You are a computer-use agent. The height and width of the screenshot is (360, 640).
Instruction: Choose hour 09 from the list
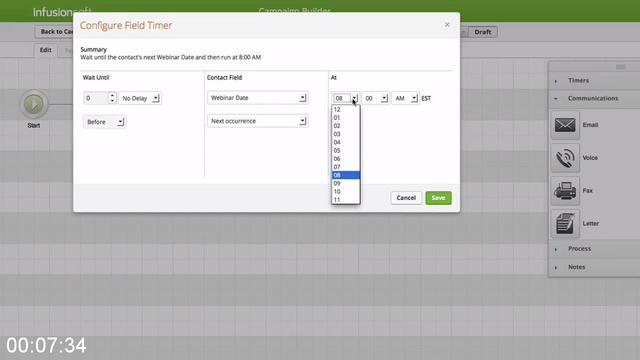(x=346, y=183)
